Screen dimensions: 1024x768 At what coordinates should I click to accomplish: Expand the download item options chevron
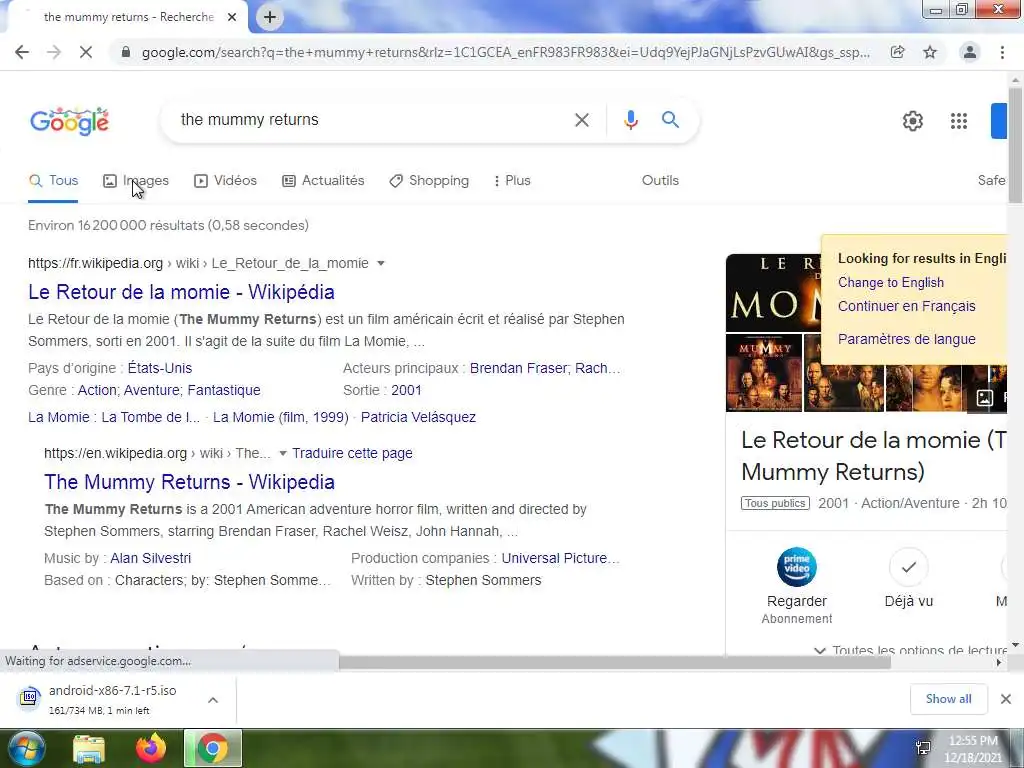213,700
